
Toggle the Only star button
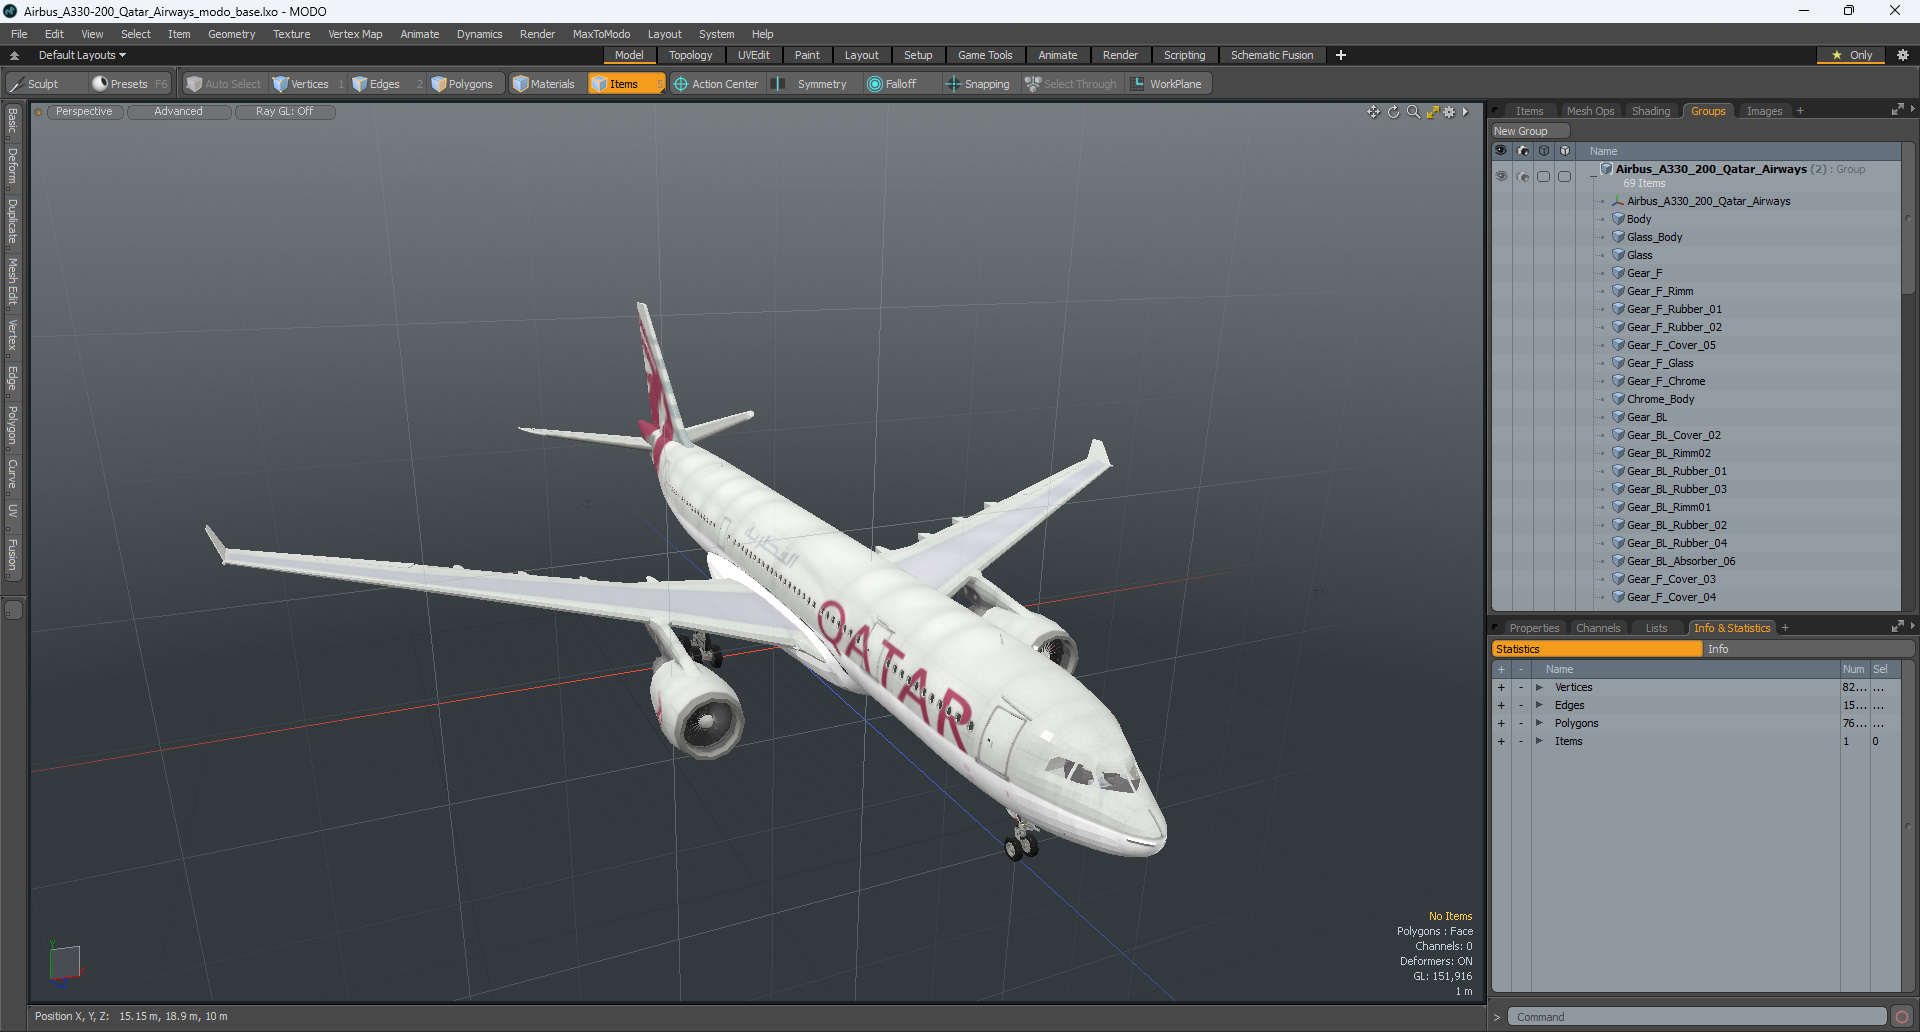(1852, 55)
